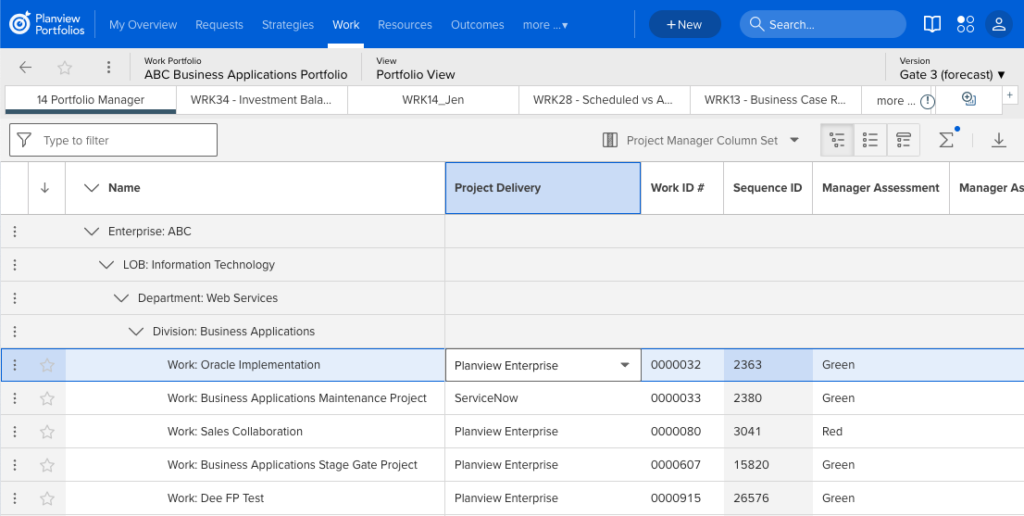Switch to grouped card view
1024x516 pixels.
903,140
